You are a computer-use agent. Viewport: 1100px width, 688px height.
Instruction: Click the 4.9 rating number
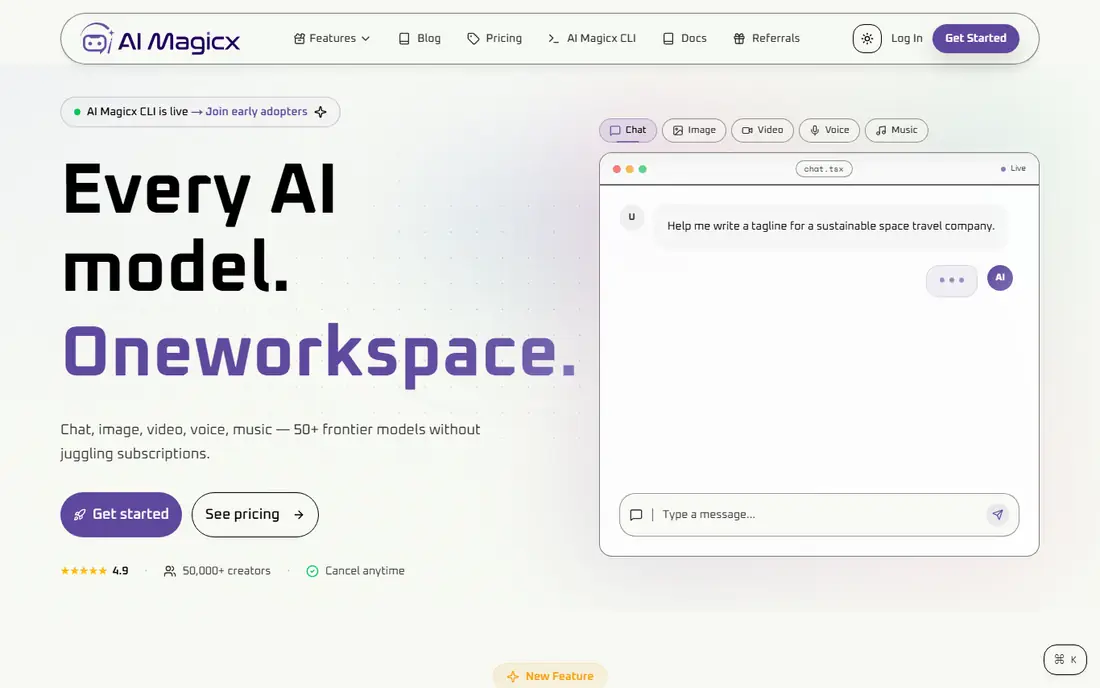[121, 571]
